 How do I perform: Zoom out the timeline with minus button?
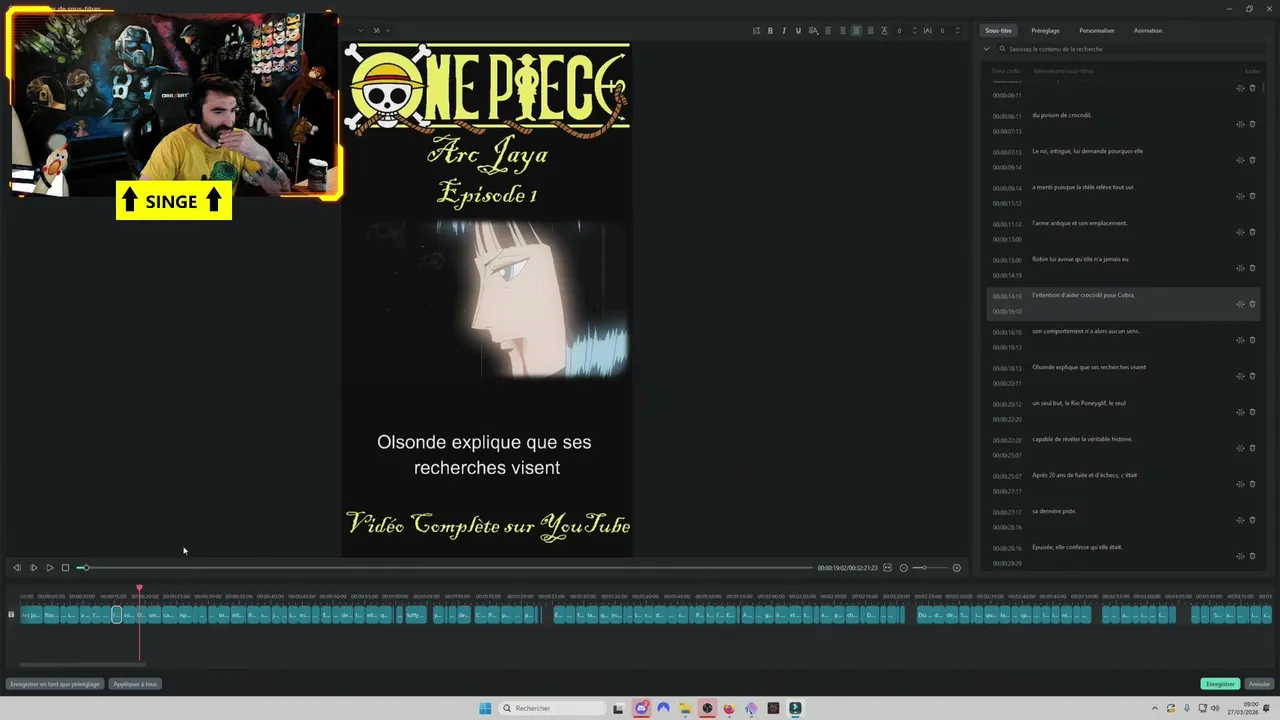pyautogui.click(x=903, y=568)
